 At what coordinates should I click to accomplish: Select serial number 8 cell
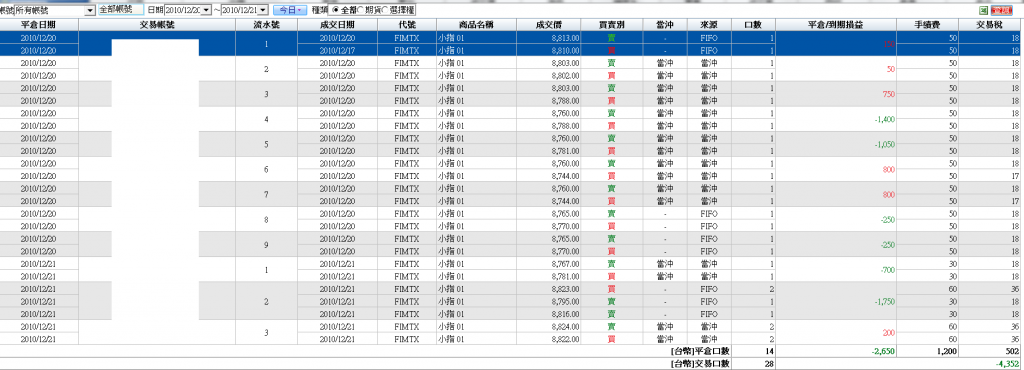coord(266,219)
